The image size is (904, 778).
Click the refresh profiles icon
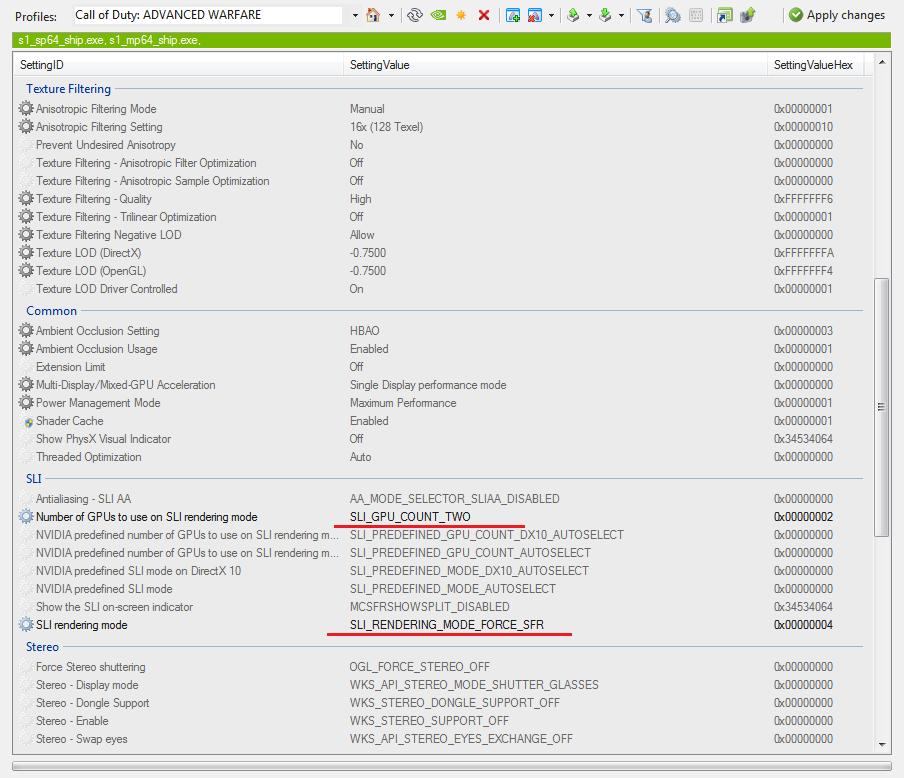pyautogui.click(x=414, y=15)
